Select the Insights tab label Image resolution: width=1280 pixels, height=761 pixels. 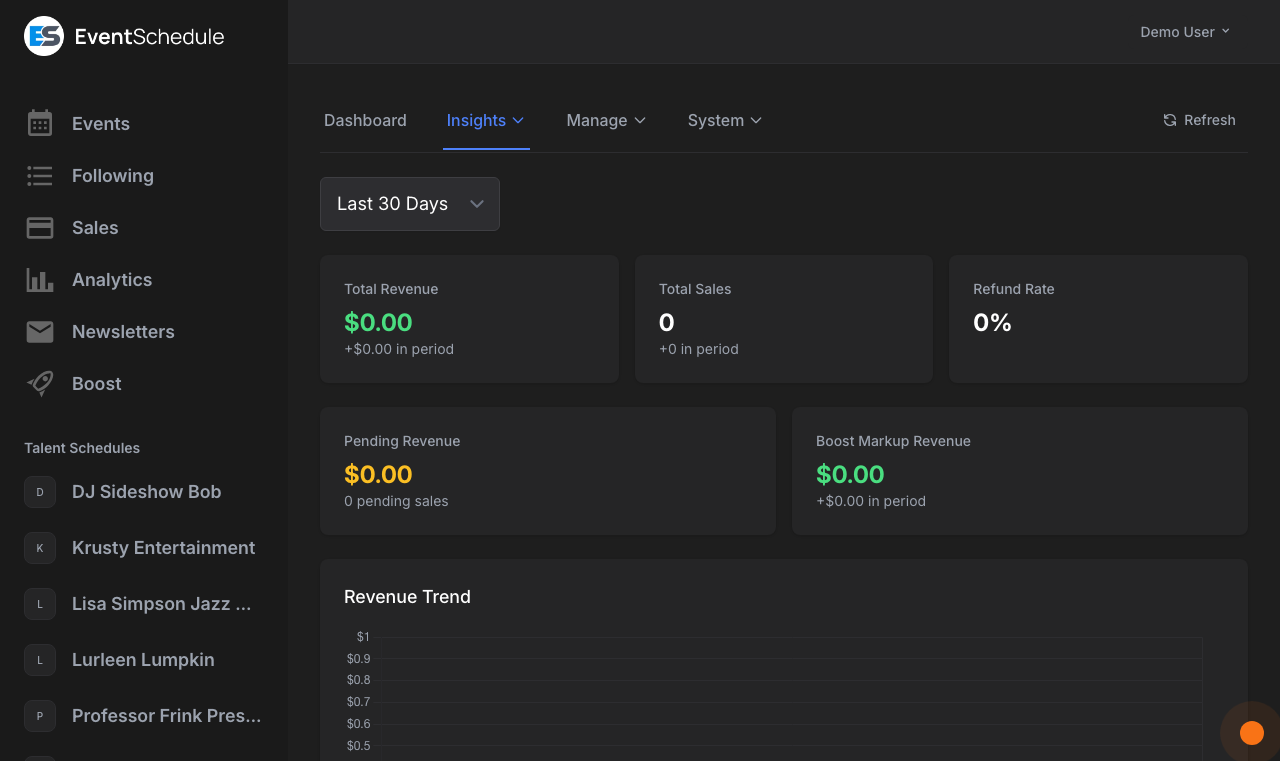(476, 120)
